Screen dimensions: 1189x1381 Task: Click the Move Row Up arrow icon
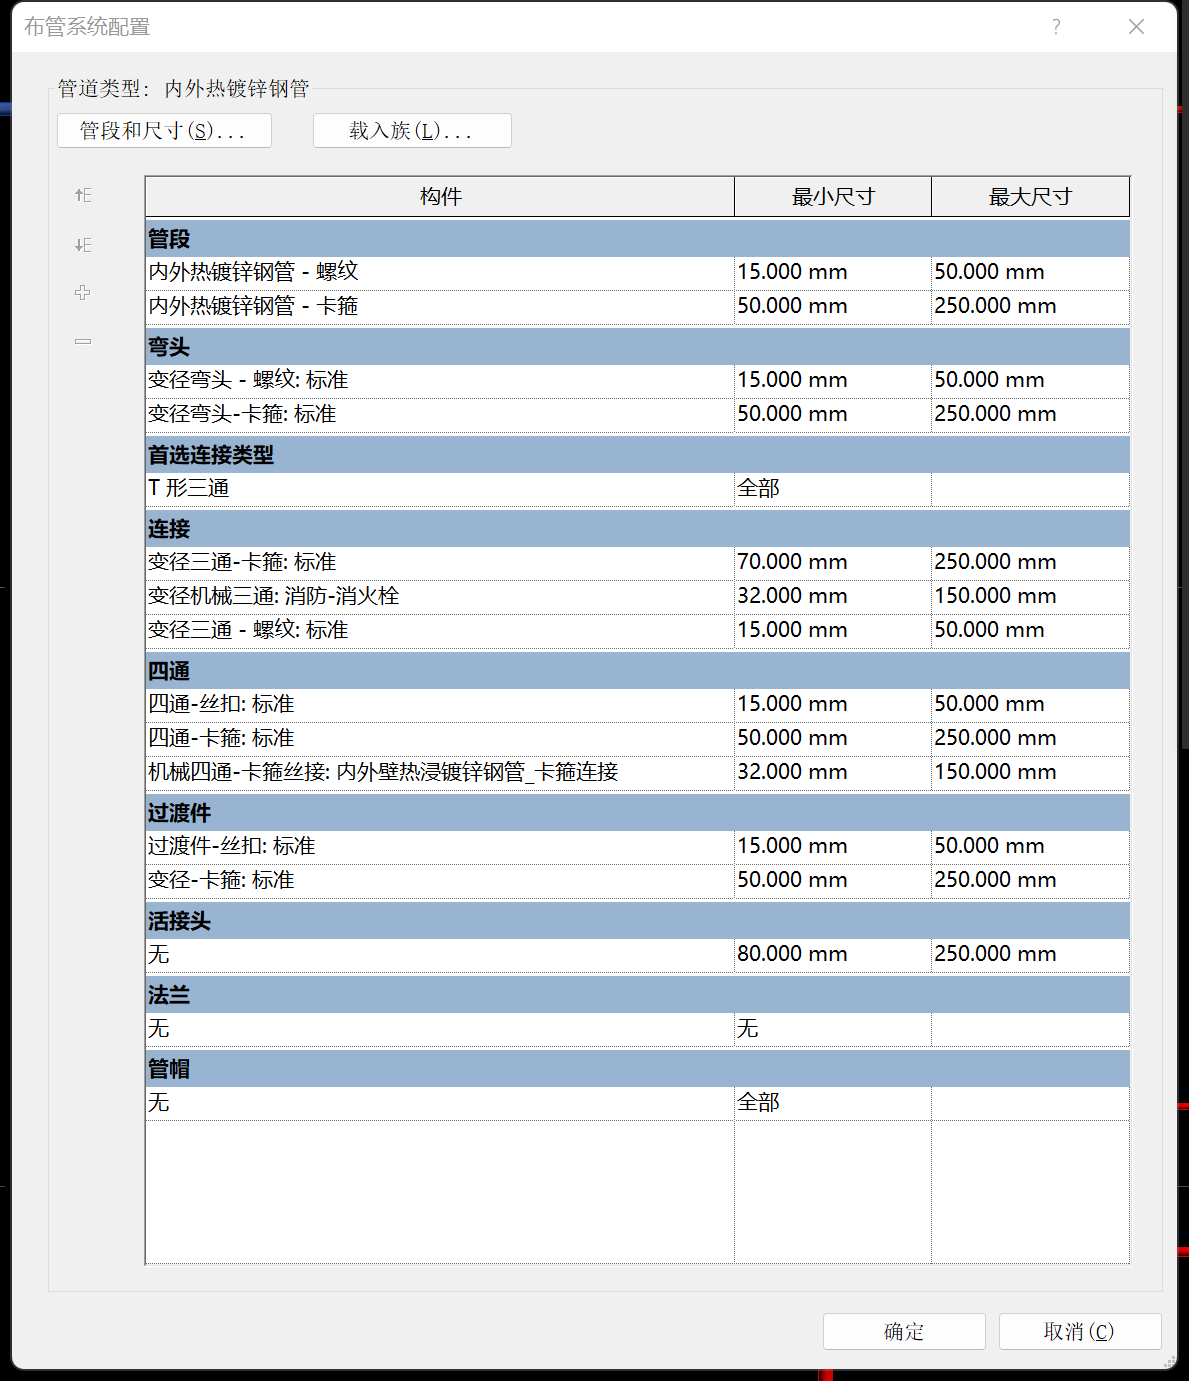pyautogui.click(x=83, y=195)
